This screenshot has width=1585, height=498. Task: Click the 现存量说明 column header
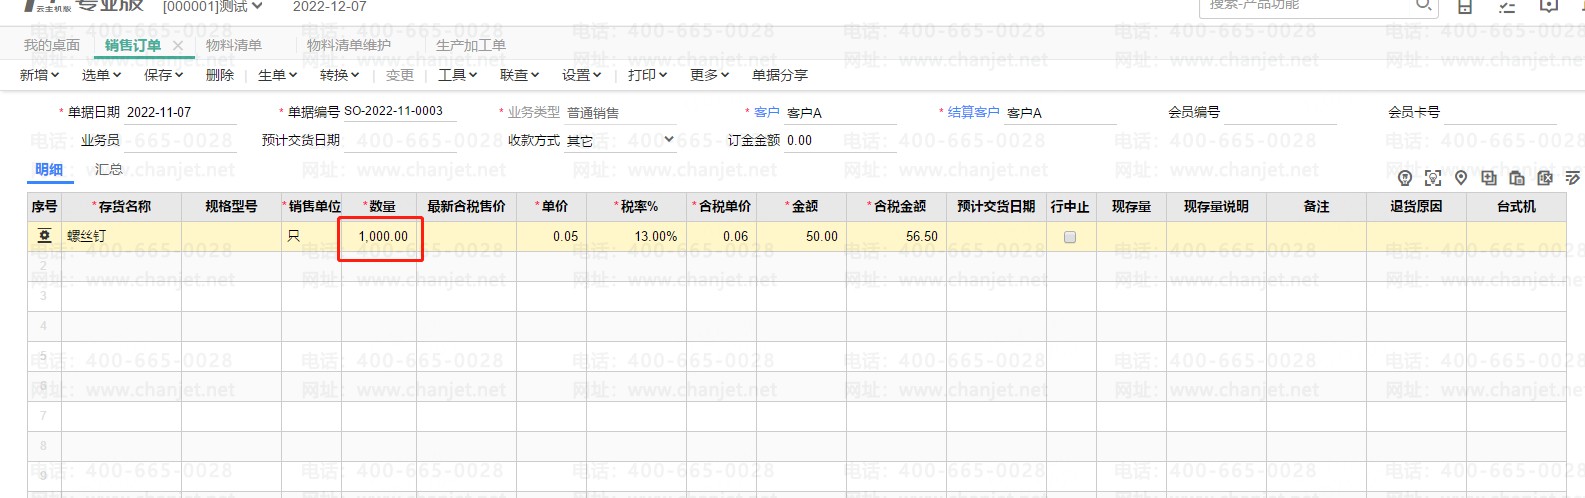[x=1217, y=207]
